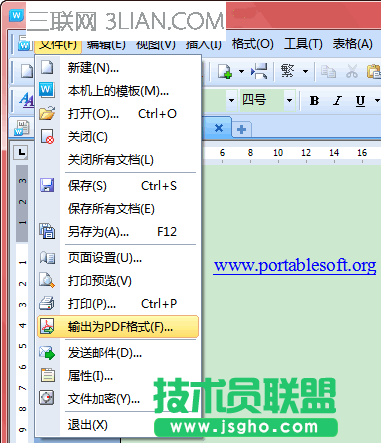Click the document tab icon on the left

pyautogui.click(x=22, y=128)
